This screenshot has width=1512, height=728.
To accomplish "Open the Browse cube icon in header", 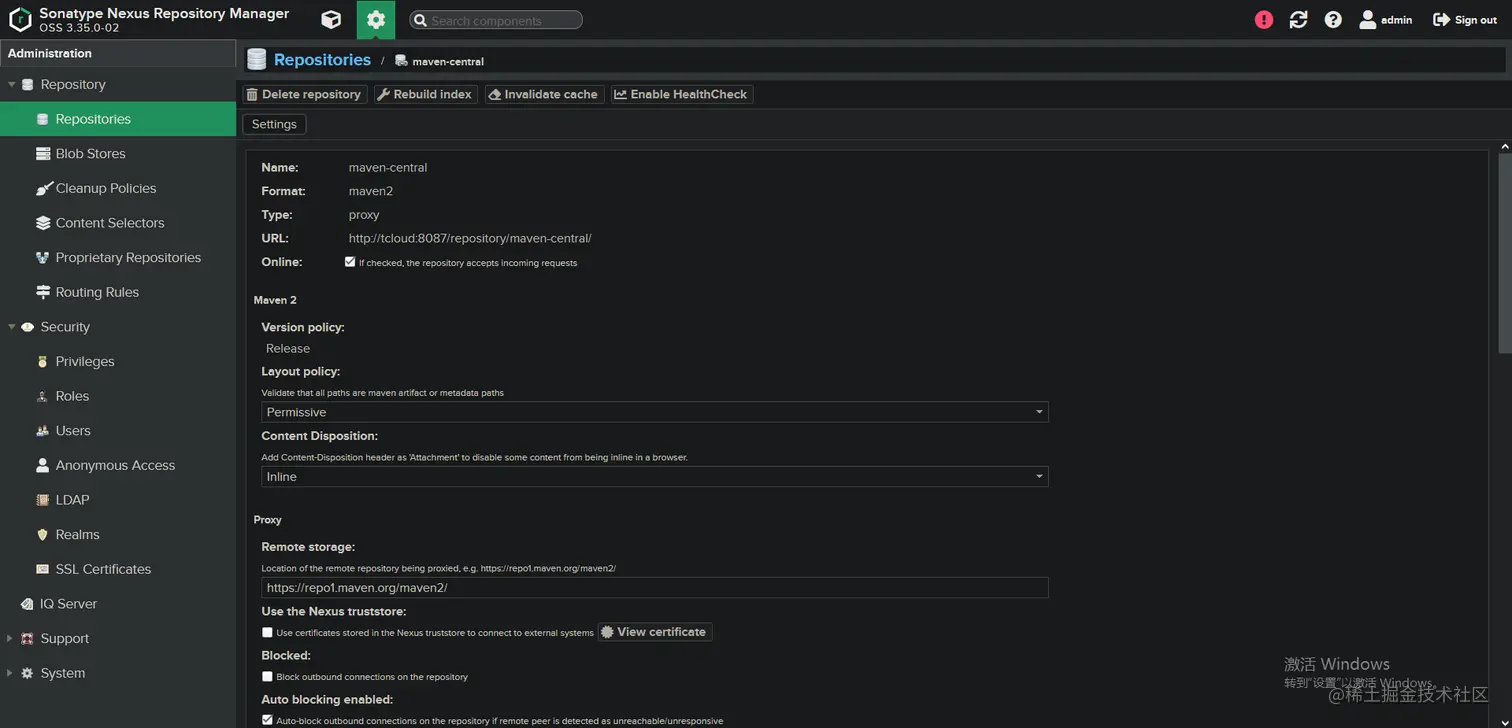I will 331,20.
